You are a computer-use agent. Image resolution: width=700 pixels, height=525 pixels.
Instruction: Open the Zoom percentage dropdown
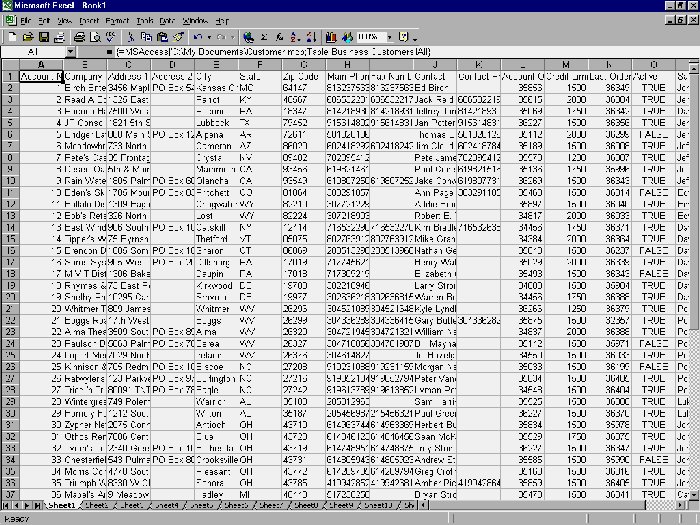click(x=390, y=36)
